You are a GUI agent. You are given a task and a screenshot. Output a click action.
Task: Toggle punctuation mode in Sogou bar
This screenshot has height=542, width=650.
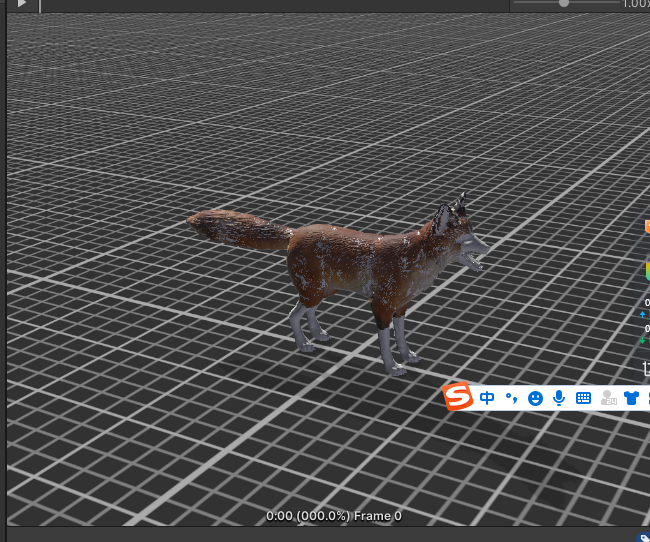click(511, 398)
